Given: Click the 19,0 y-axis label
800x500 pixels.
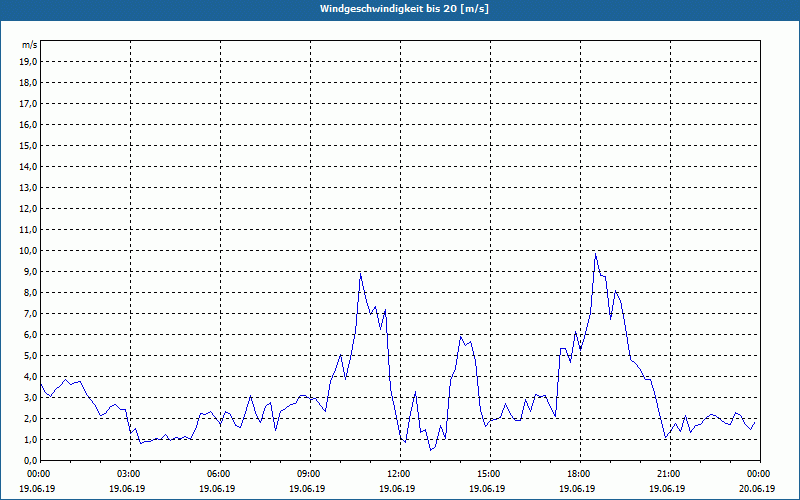Looking at the screenshot, I should pos(28,62).
